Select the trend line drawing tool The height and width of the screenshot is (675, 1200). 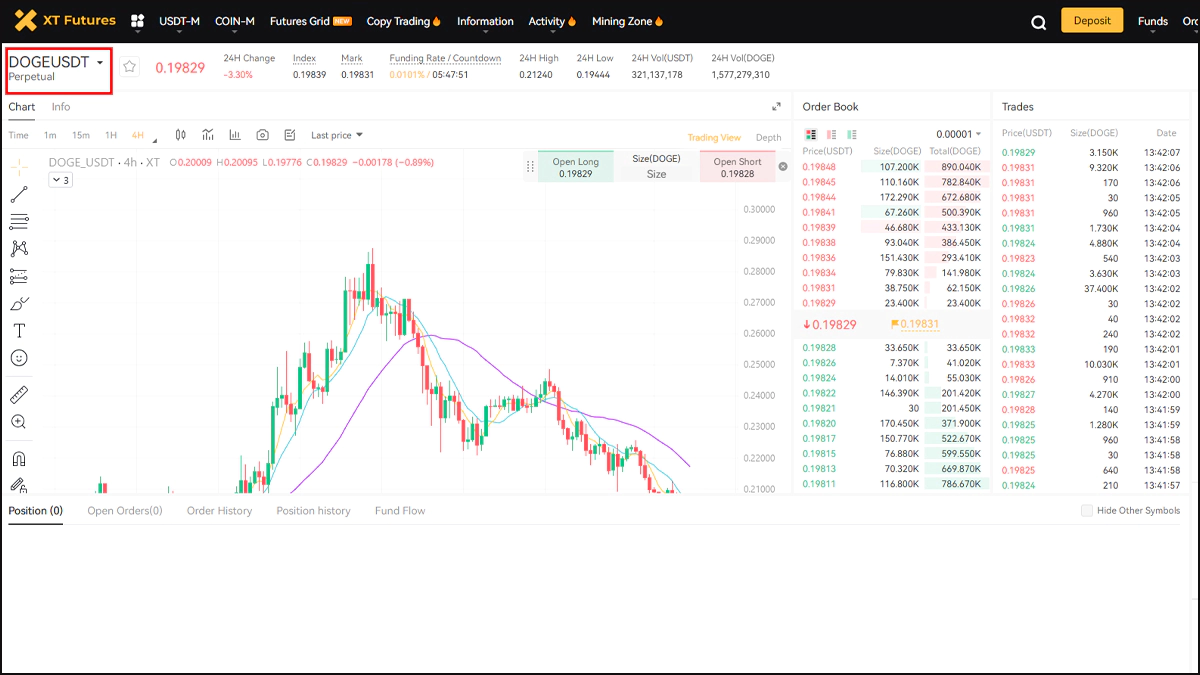(x=19, y=194)
